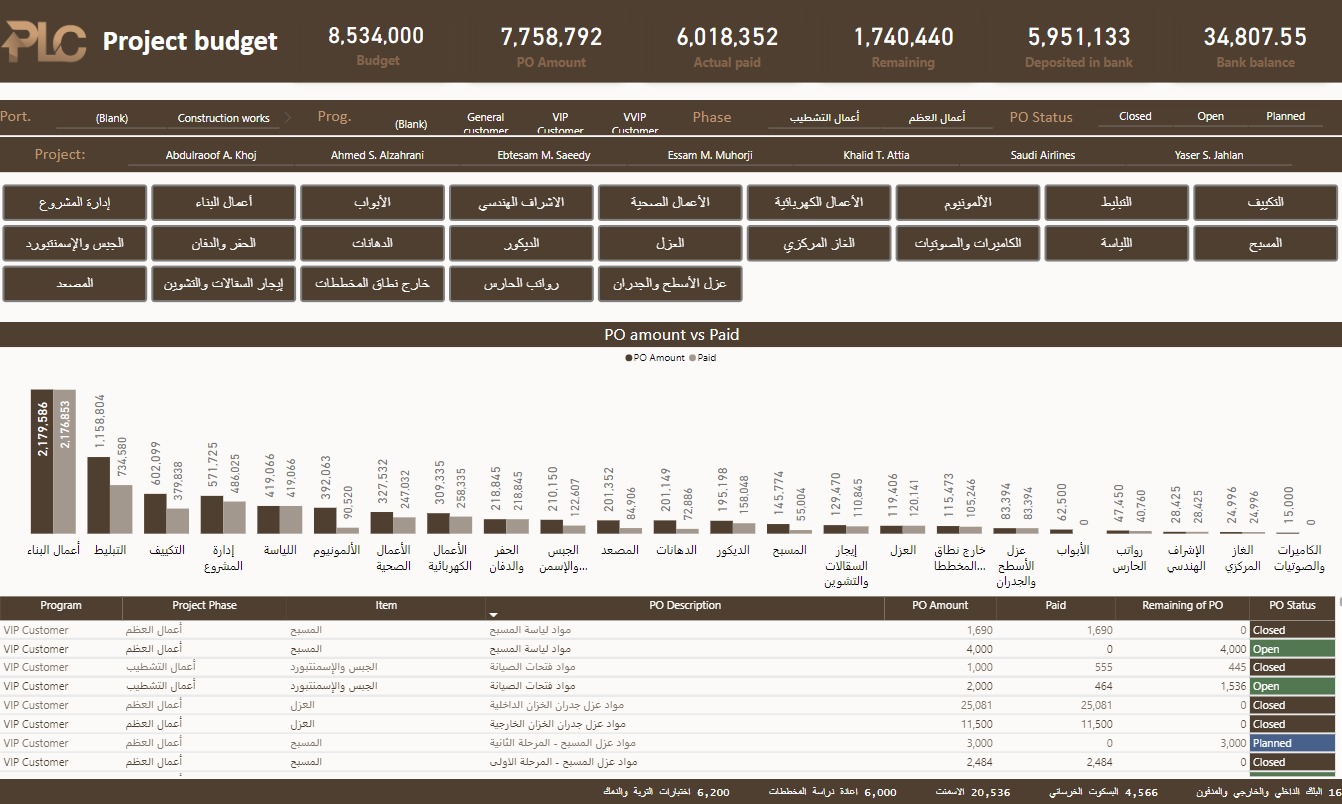This screenshot has width=1342, height=804.
Task: Click the الغاز المركزي item button
Action: tap(819, 243)
